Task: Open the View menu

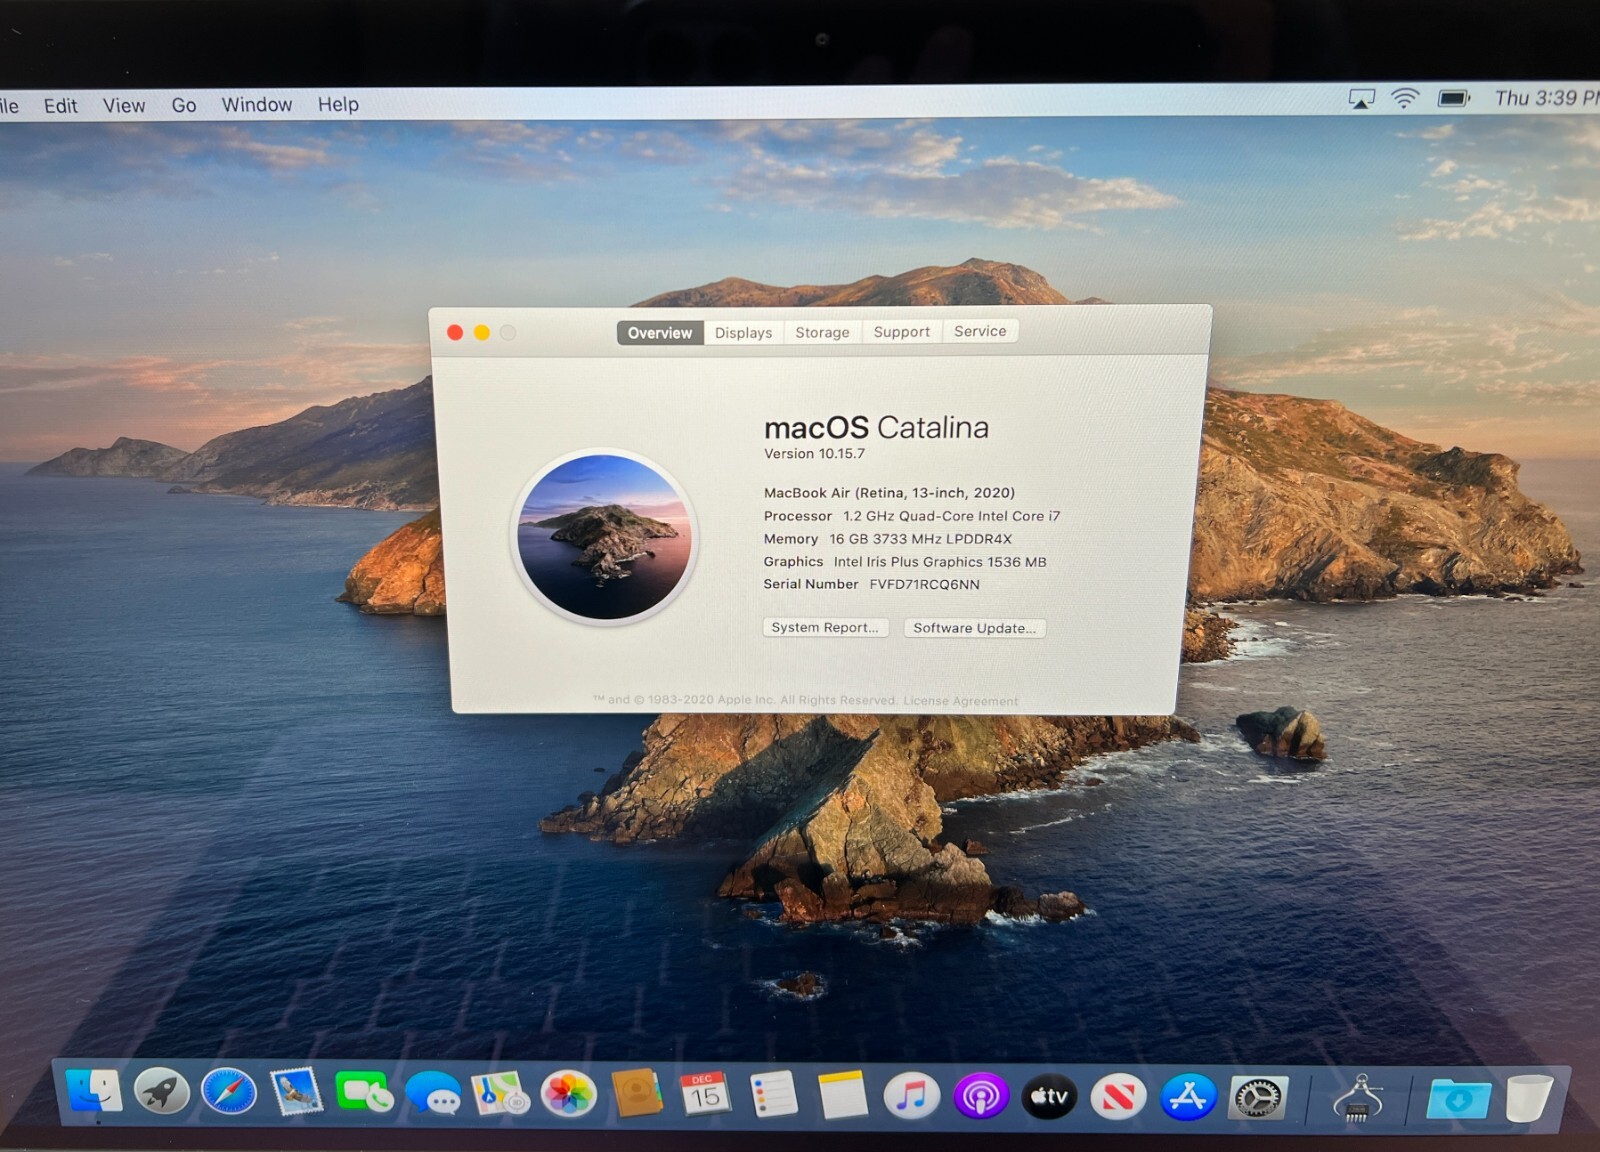Action: tap(124, 105)
